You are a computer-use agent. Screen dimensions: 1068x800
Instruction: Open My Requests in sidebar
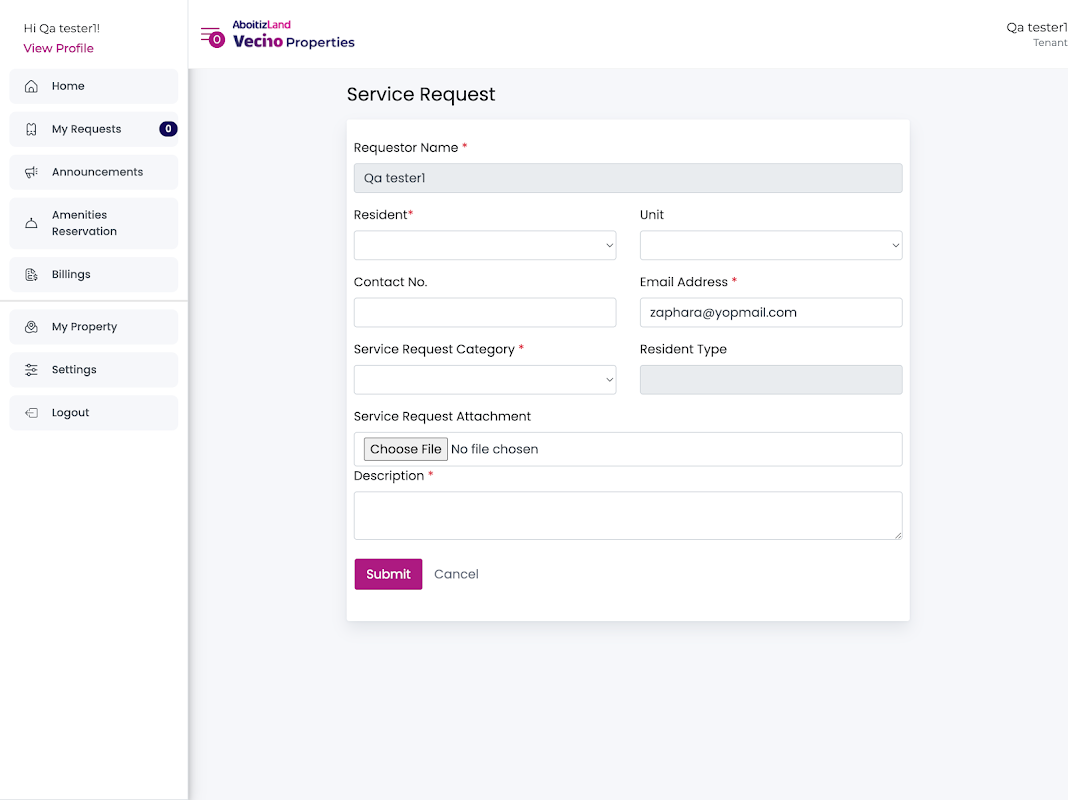click(94, 129)
